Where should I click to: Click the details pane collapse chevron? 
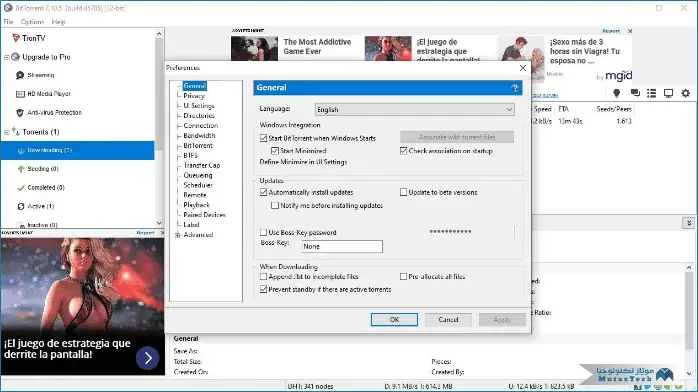click(x=689, y=223)
